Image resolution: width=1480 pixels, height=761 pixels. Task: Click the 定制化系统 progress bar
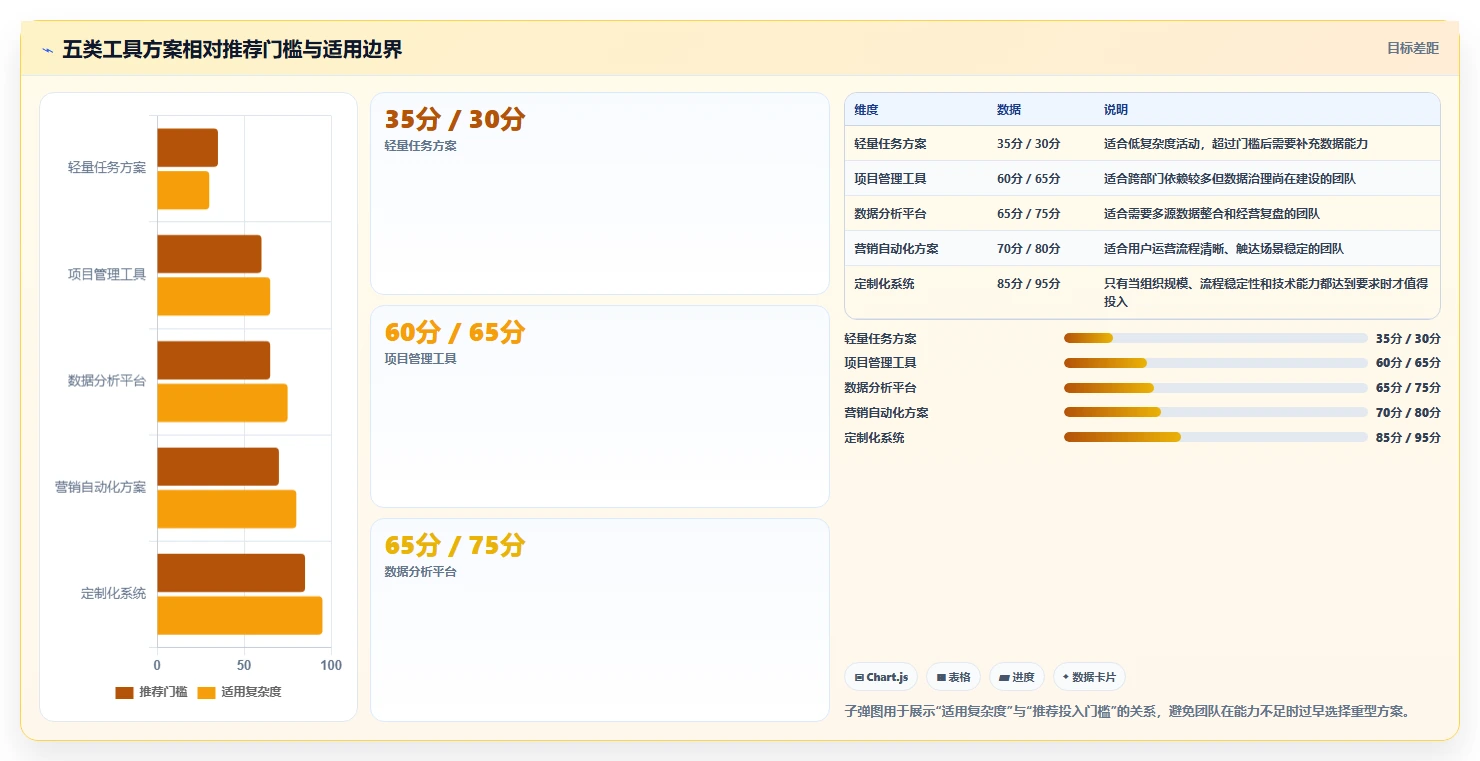pos(1216,437)
